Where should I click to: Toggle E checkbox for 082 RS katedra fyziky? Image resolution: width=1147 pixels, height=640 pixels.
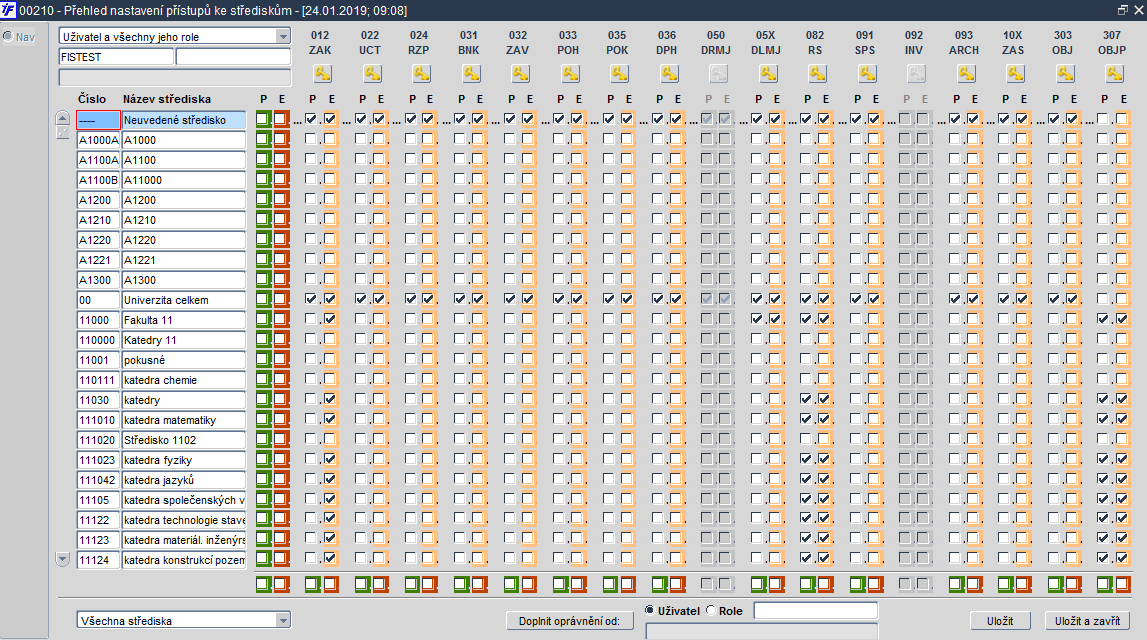pos(825,459)
